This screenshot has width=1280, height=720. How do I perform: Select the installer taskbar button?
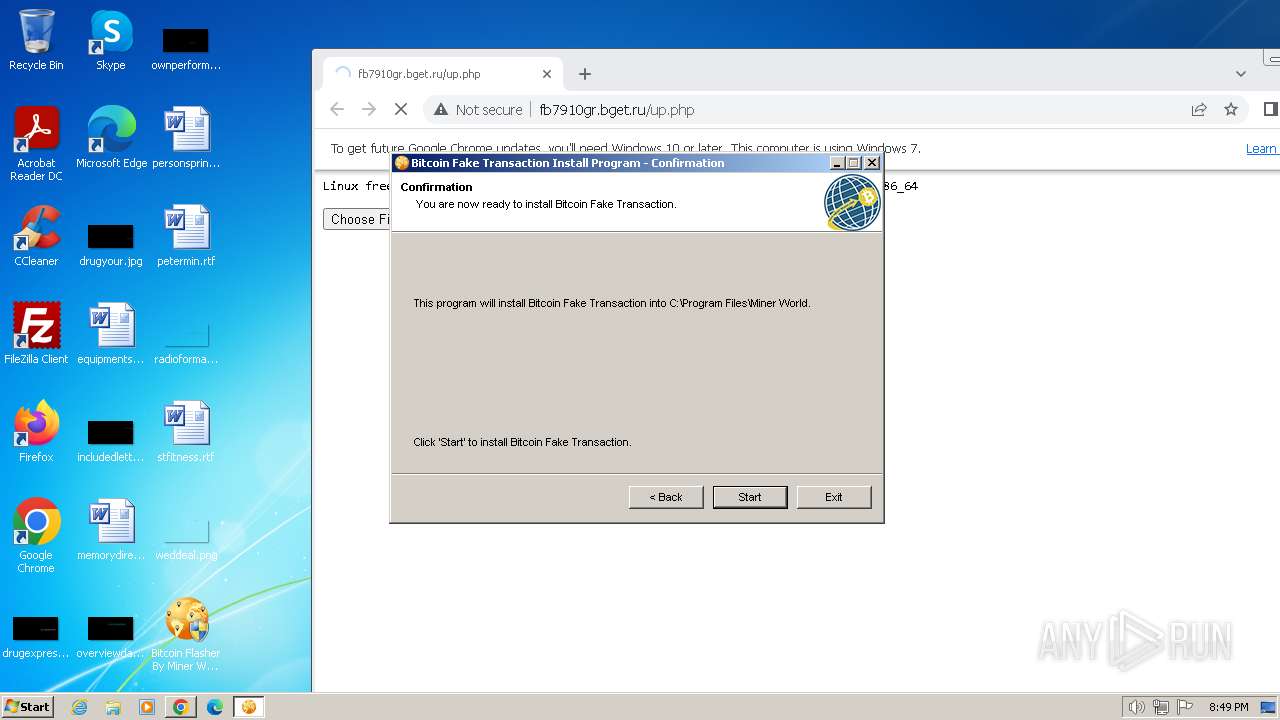249,707
